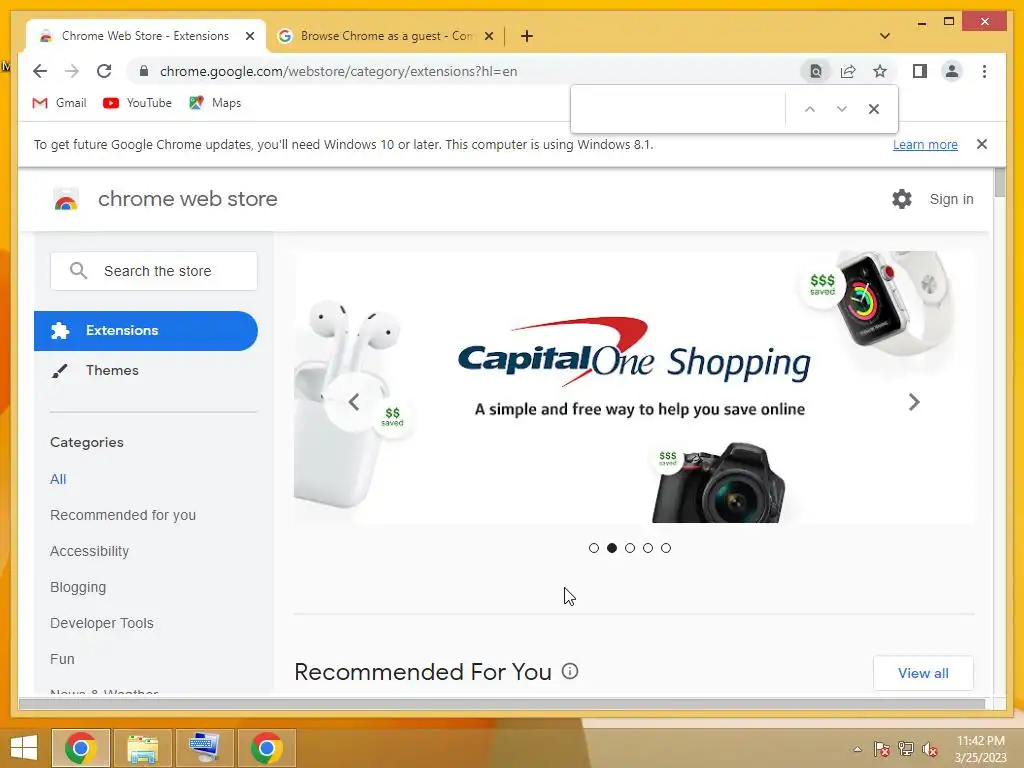This screenshot has width=1024, height=768.
Task: Click Sign in link
Action: click(x=952, y=199)
